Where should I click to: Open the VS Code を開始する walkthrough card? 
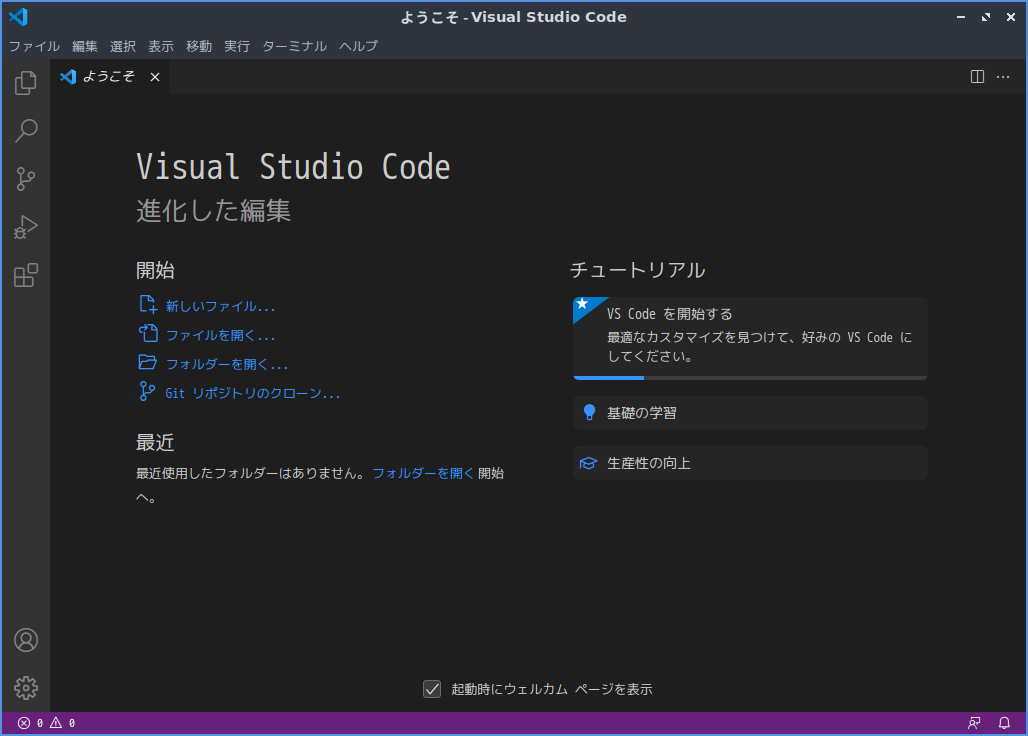750,338
